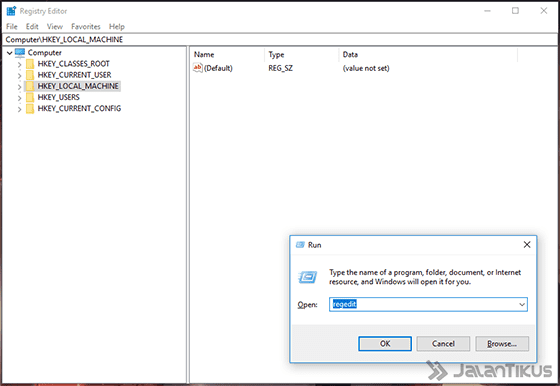Click the HKEY_LOCAL_MACHINE folder icon
560x386 pixels.
click(x=30, y=86)
